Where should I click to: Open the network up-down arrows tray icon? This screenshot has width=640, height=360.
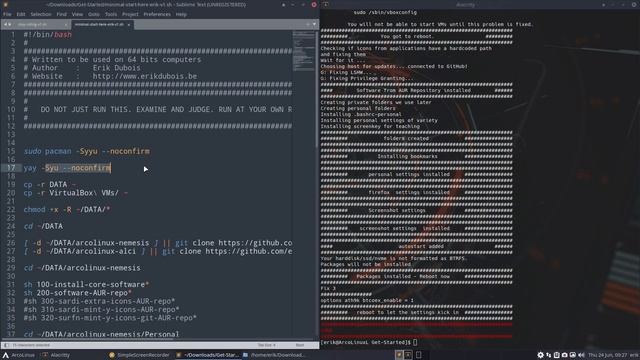click(549, 355)
